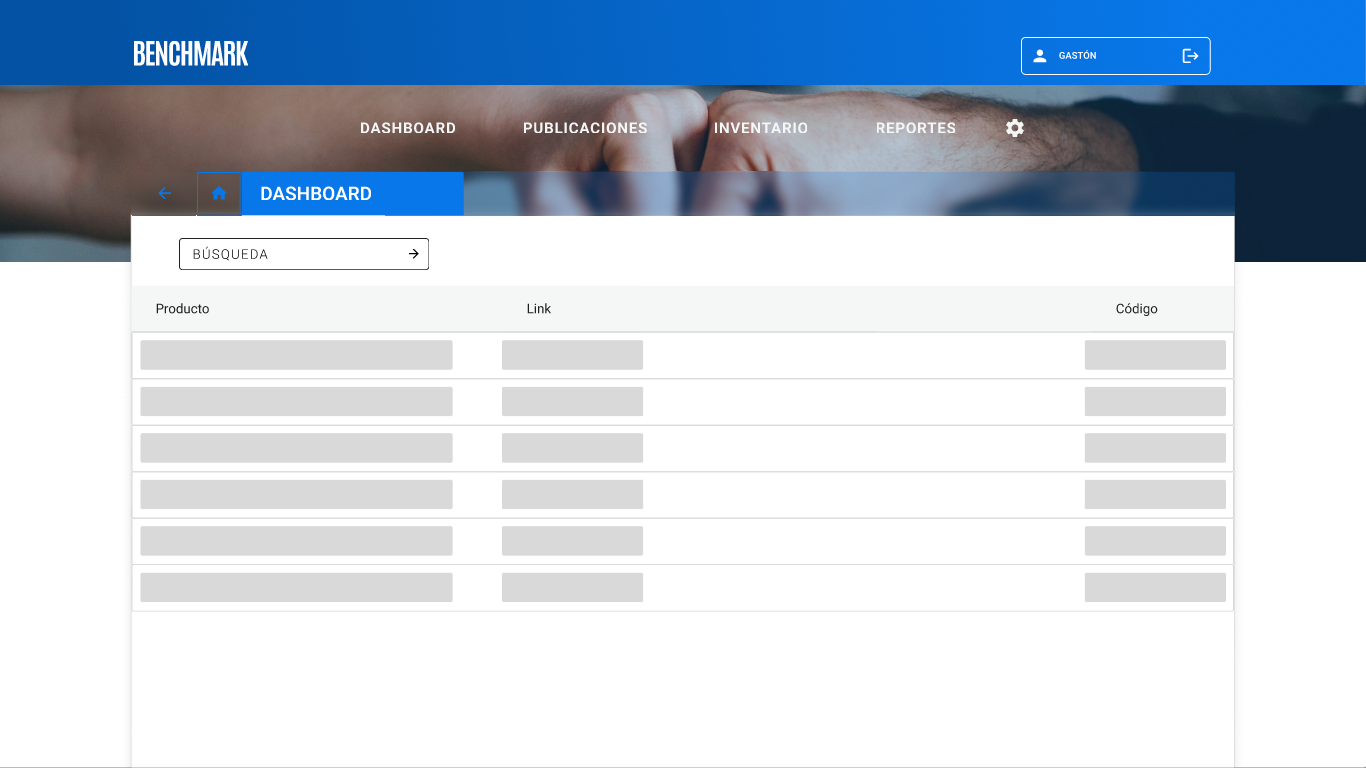This screenshot has width=1366, height=768.
Task: Click the BENCHMARK logo
Action: pos(191,54)
